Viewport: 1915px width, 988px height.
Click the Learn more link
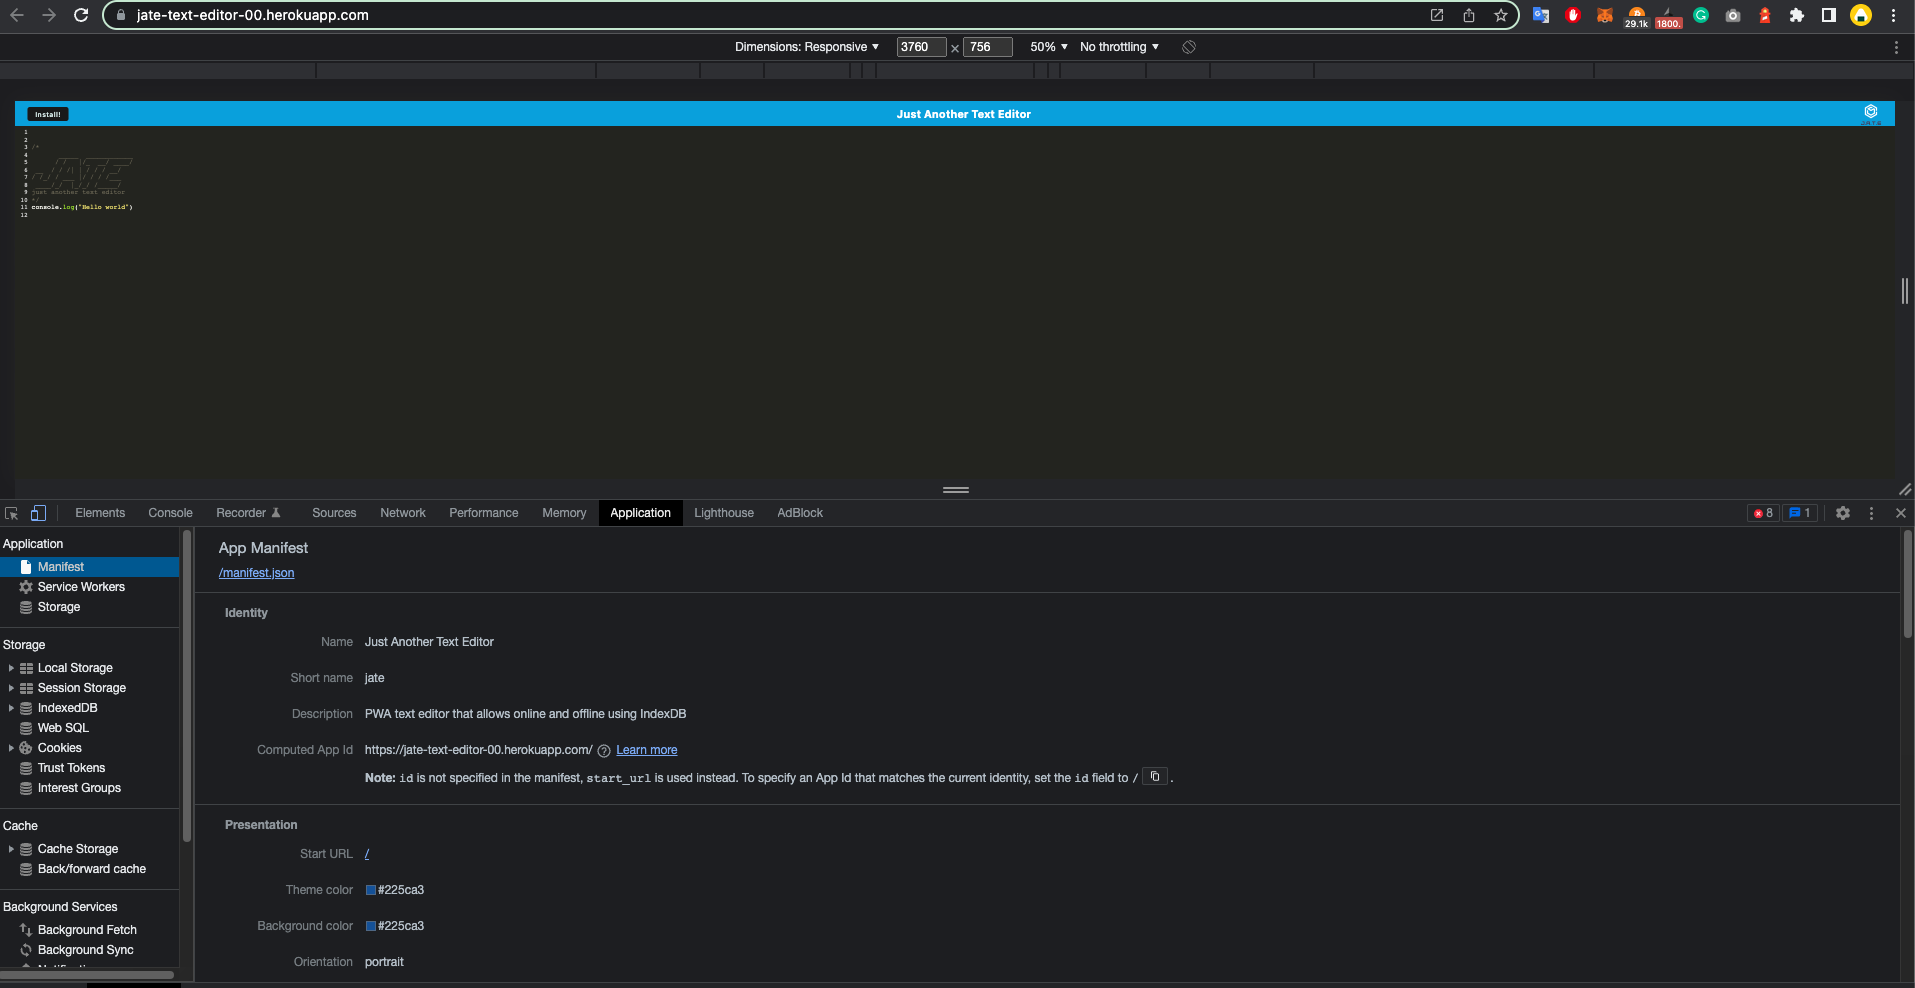[x=646, y=749]
